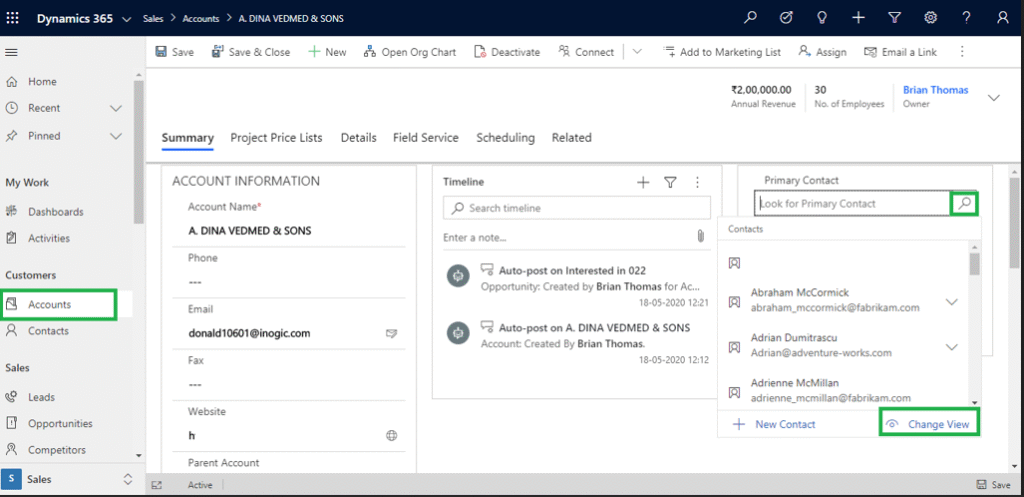Screen dimensions: 1024x497
Task: Expand the Recent section in sidebar
Action: [116, 108]
